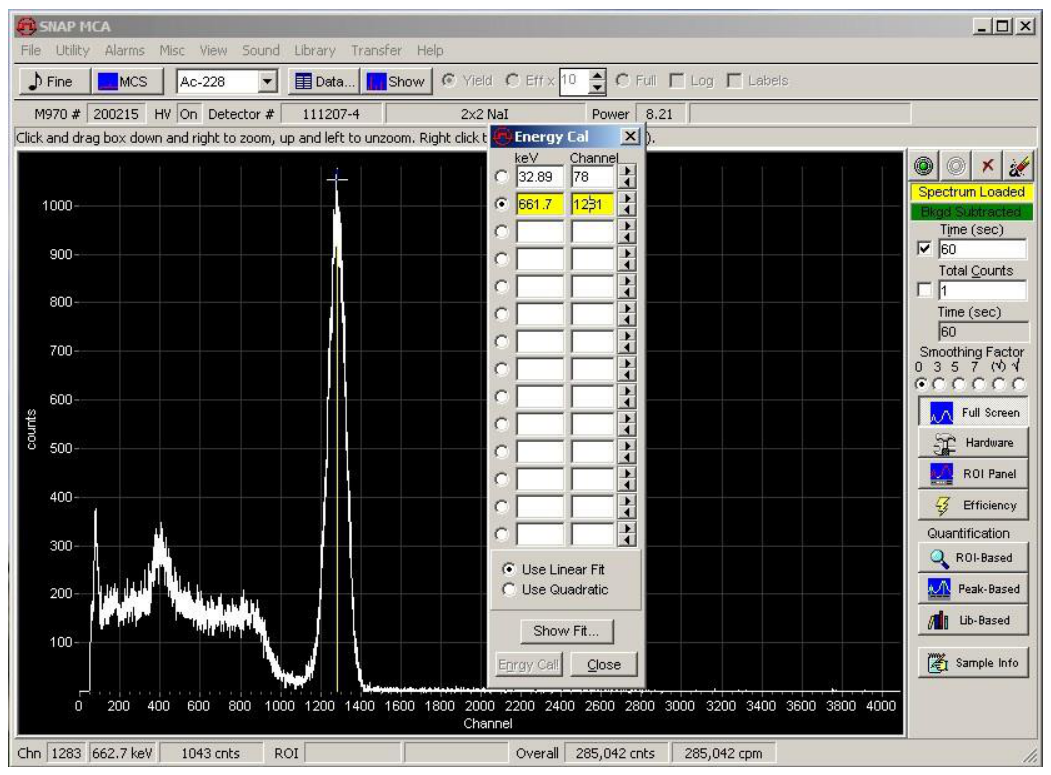
Task: Click the Eff x value field
Action: coord(574,81)
